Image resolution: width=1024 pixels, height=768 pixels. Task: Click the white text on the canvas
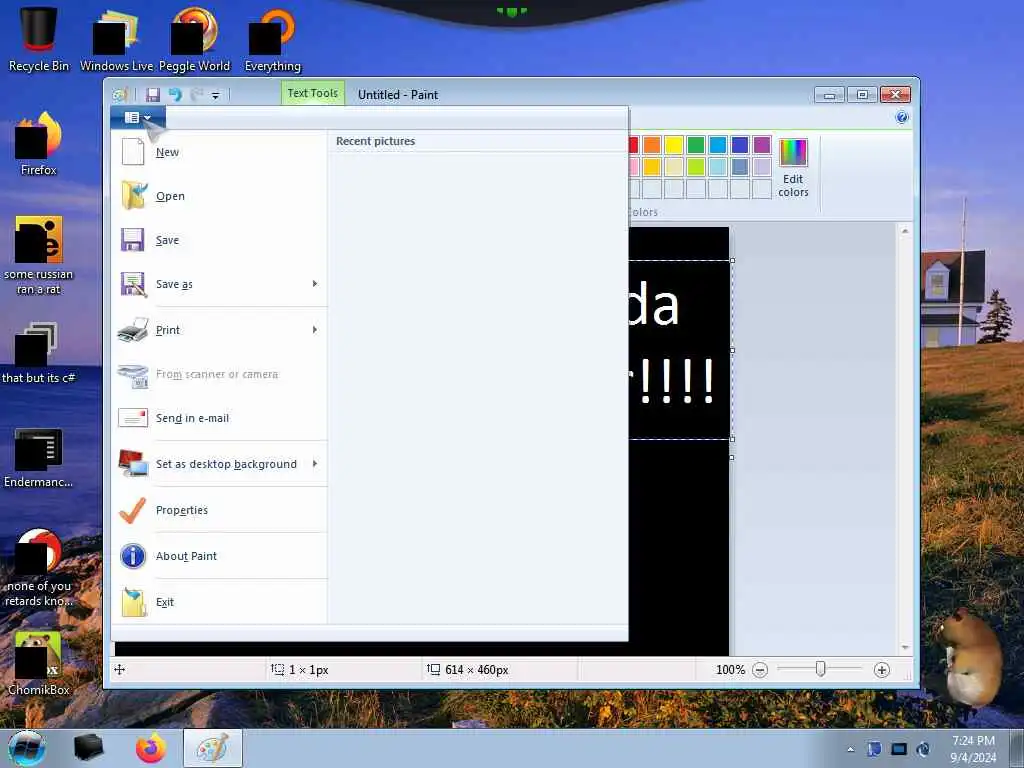[671, 342]
